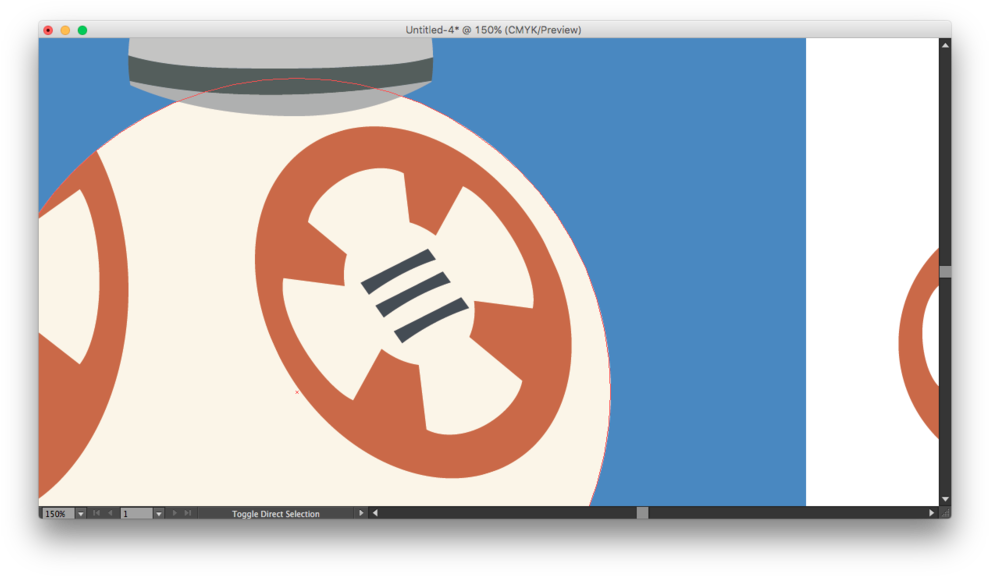The image size is (989, 576).
Task: Open the artboard number dropdown arrow
Action: tap(158, 513)
